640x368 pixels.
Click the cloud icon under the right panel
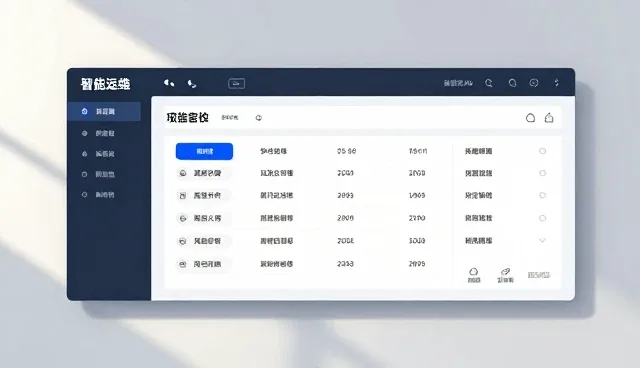click(x=473, y=271)
